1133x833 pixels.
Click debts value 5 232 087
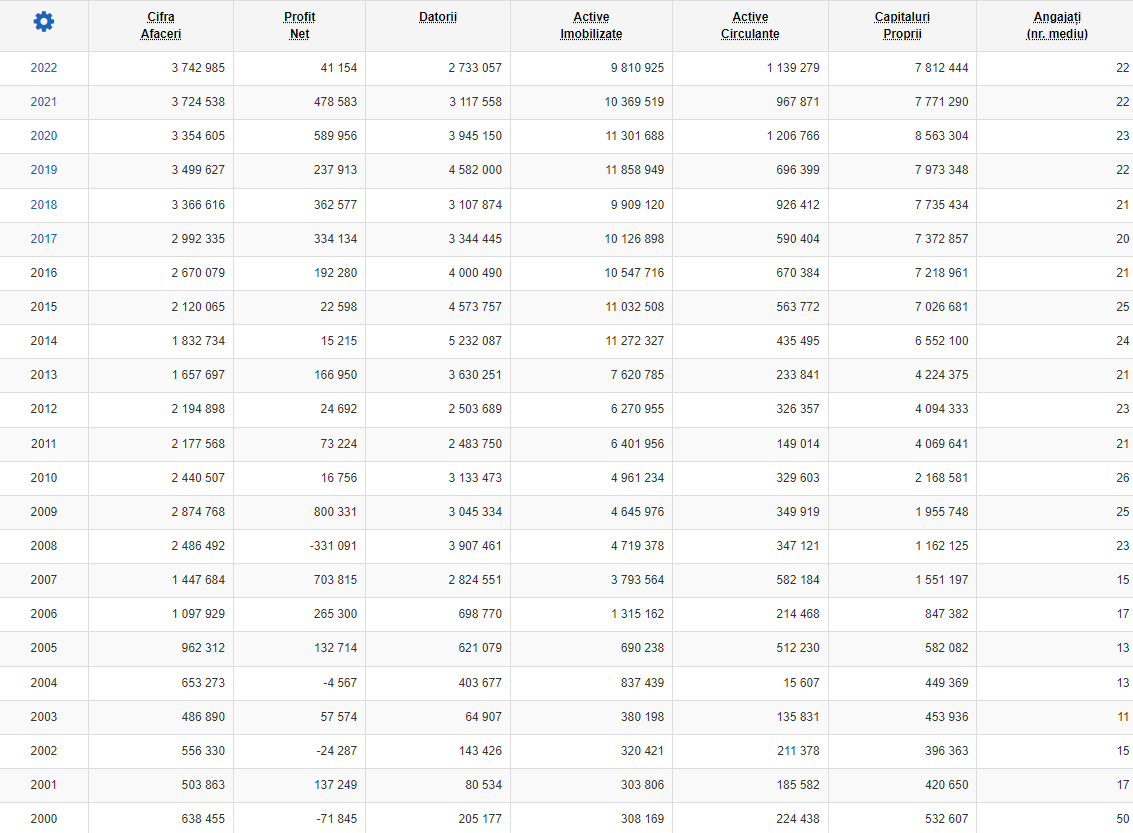point(475,340)
